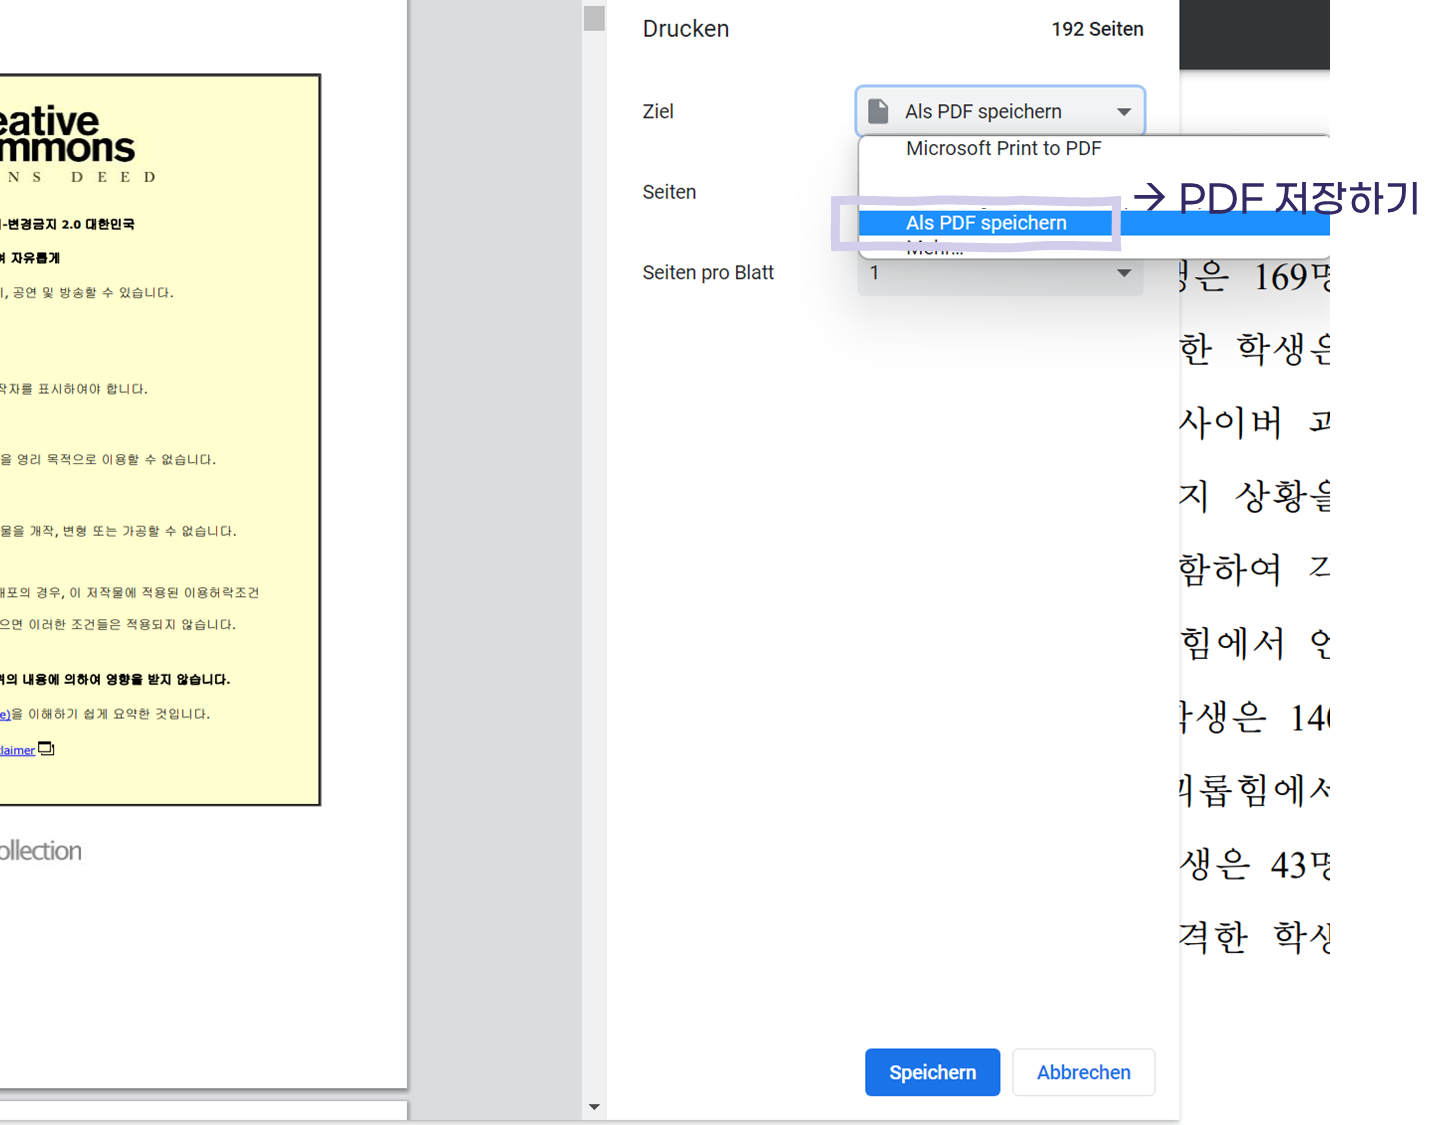Click the disclaimer link in preview page
The width and height of the screenshot is (1453, 1125).
point(17,750)
